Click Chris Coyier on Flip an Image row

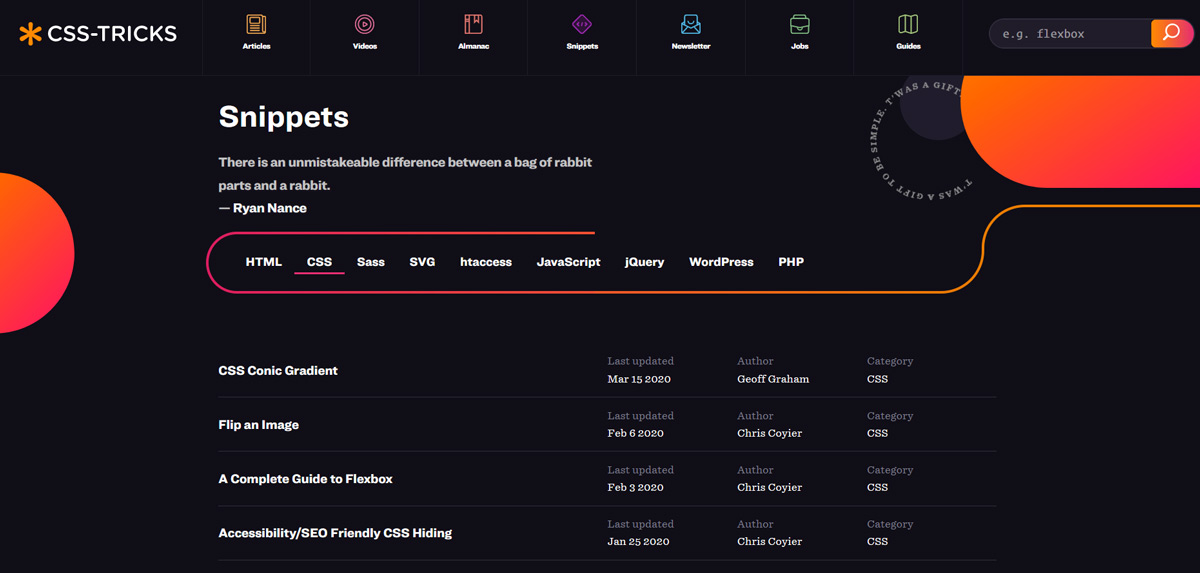(770, 434)
